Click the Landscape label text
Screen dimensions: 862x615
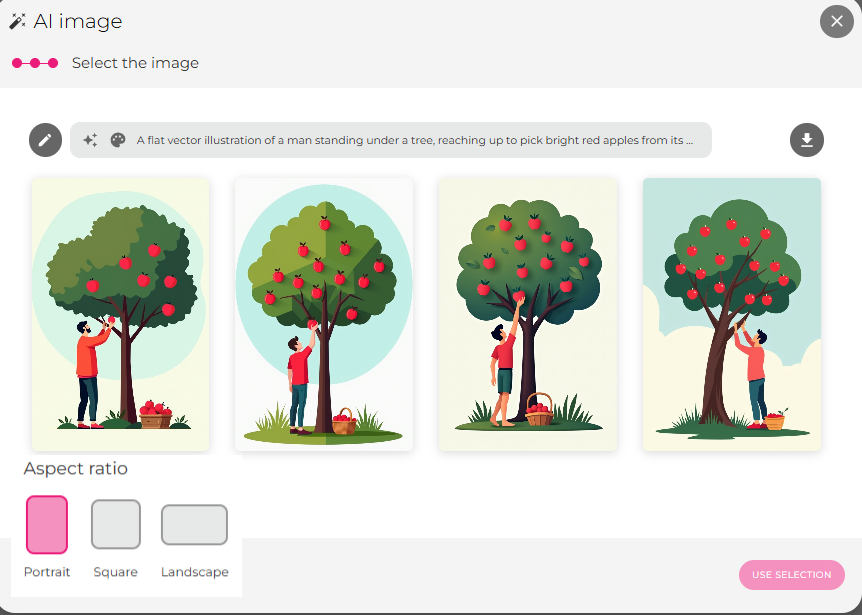tap(195, 572)
